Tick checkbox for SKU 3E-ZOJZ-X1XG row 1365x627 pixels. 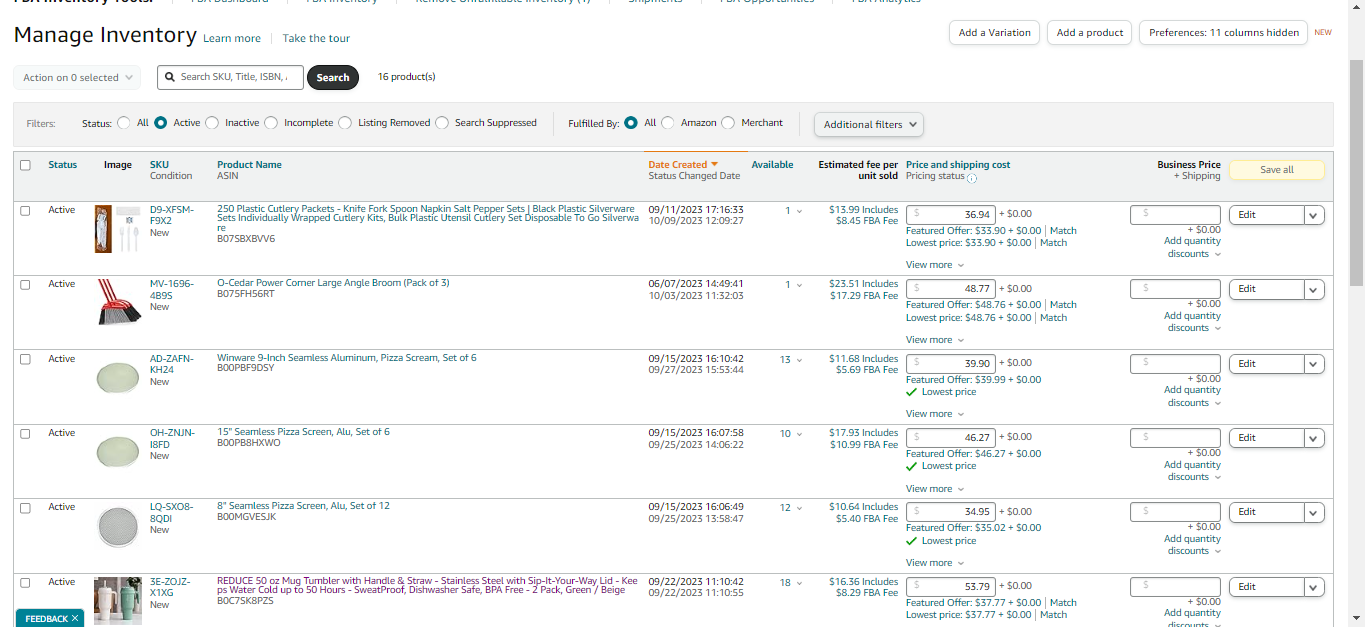pos(25,582)
